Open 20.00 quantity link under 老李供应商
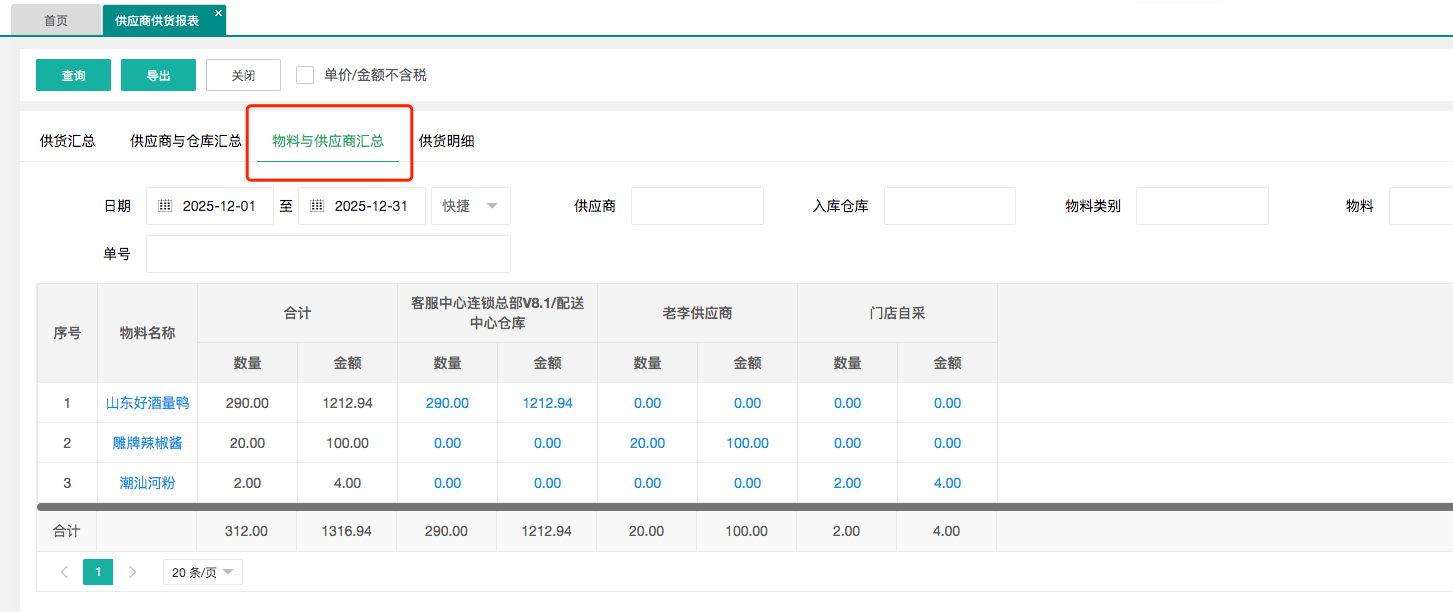Screen dimensions: 1453x612 [647, 443]
